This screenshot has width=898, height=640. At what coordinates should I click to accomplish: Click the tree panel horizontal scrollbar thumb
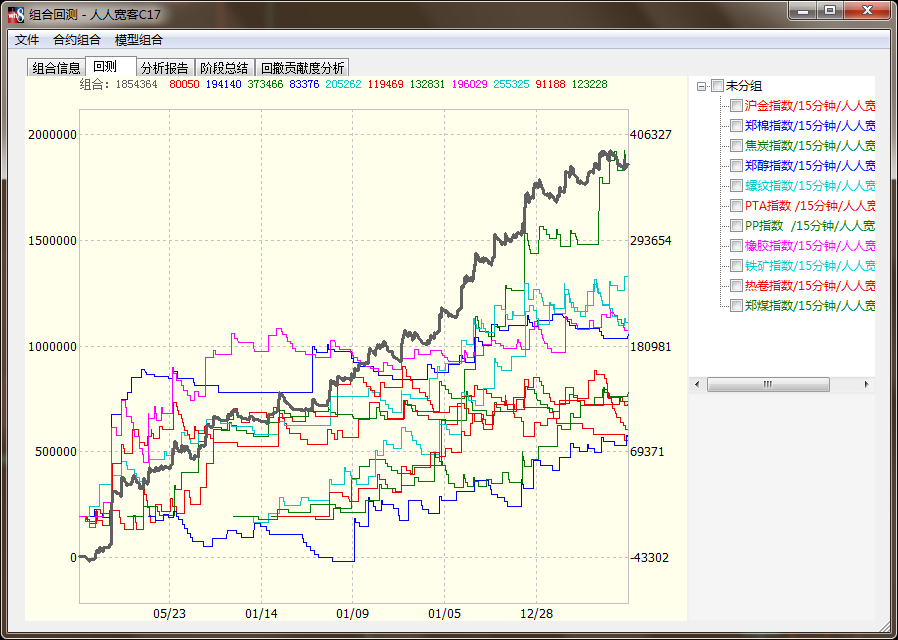768,384
